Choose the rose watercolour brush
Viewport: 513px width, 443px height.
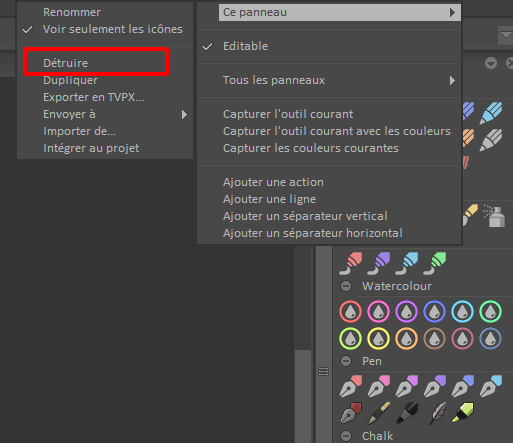[x=463, y=338]
